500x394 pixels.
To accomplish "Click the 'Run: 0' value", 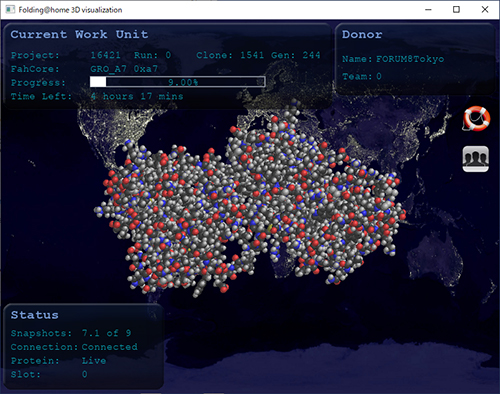I will click(x=152, y=55).
